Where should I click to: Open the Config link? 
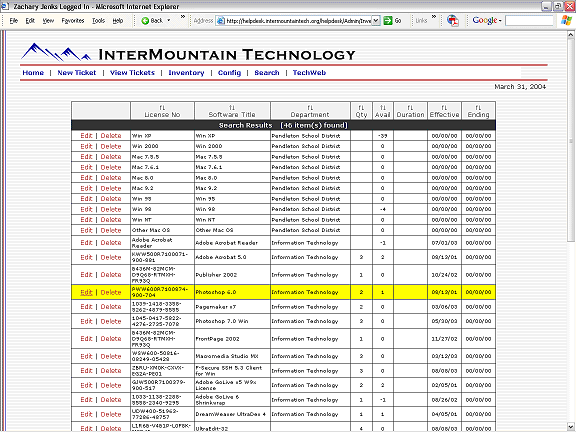click(x=229, y=73)
